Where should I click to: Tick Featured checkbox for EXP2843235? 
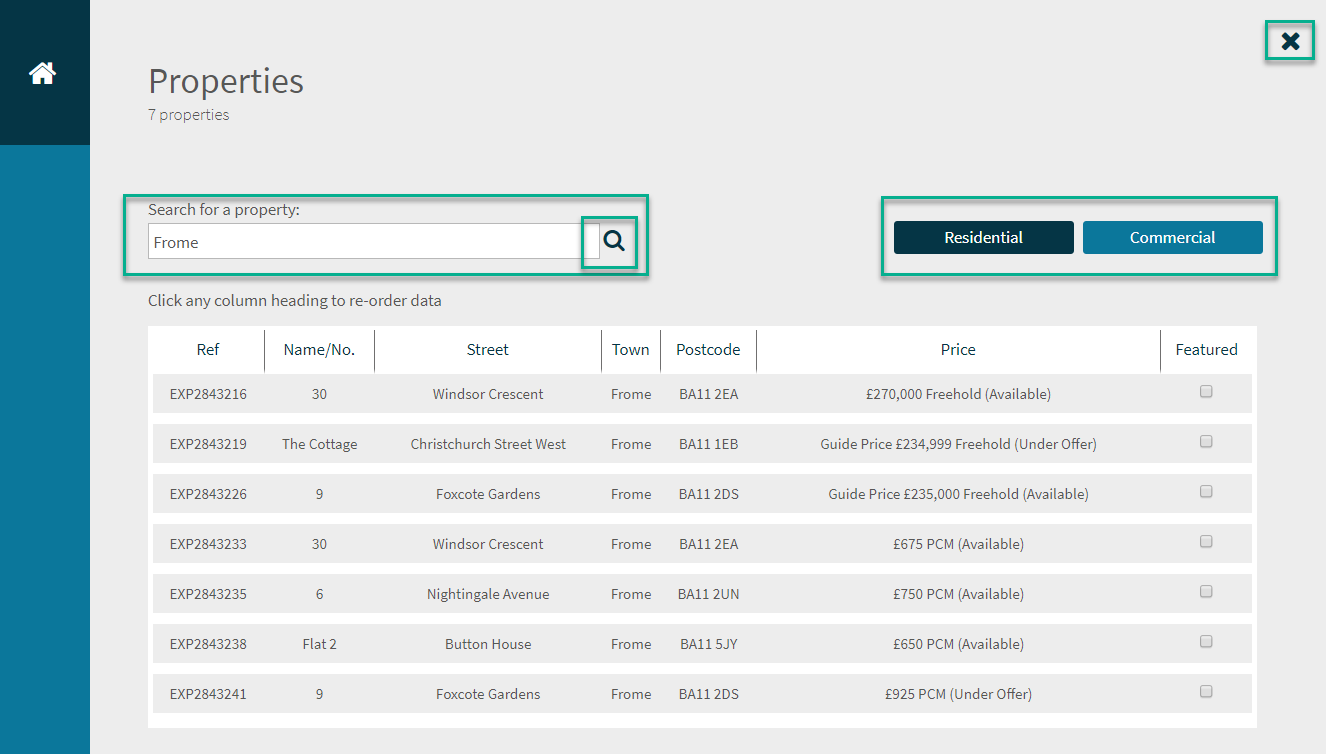click(x=1206, y=592)
